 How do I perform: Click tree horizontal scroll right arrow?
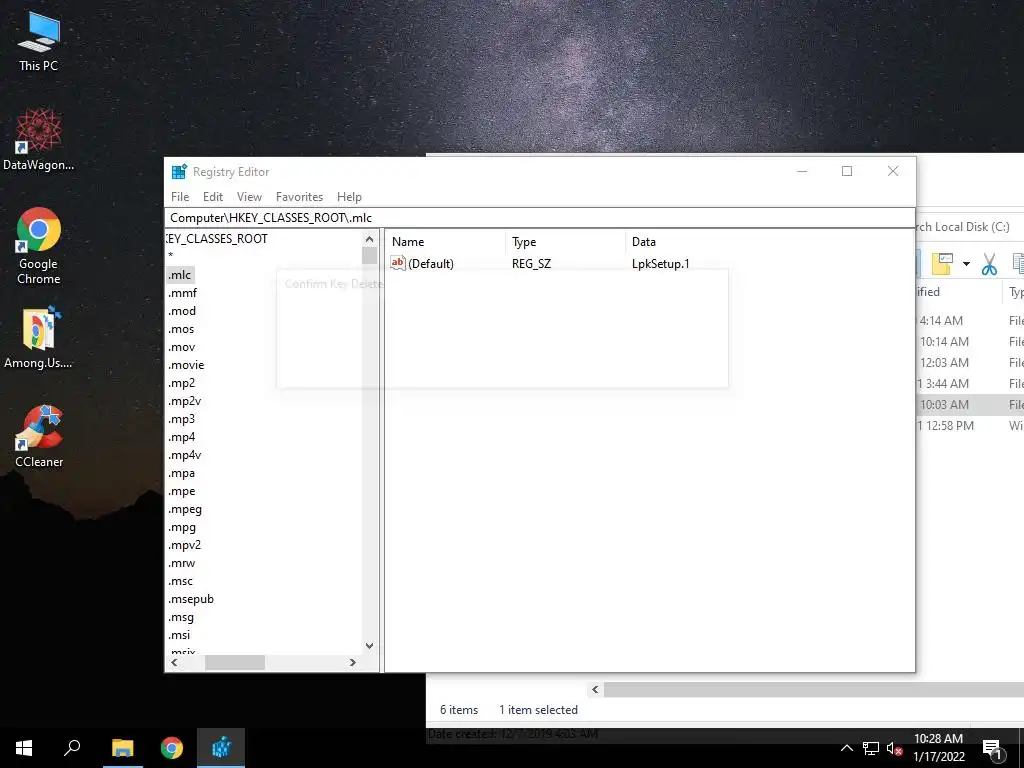[x=353, y=662]
